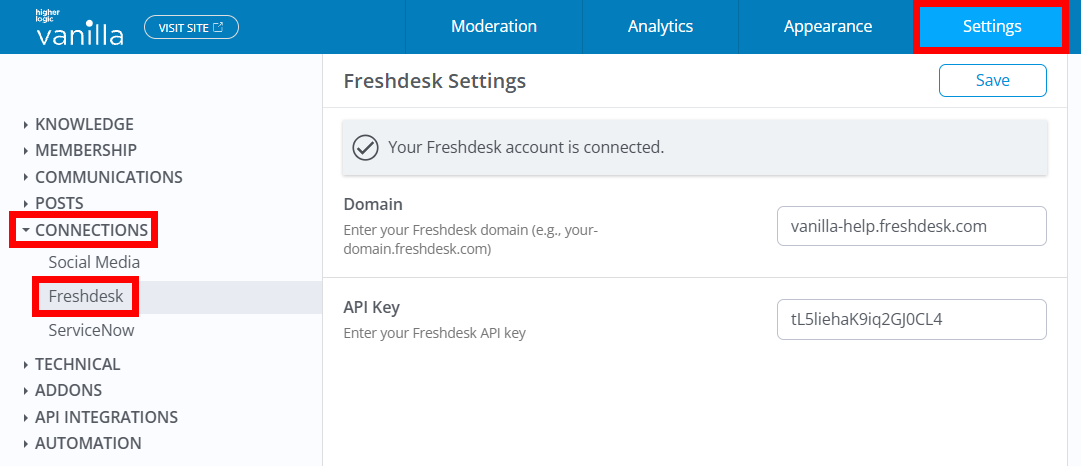Save the Freshdesk settings
Image resolution: width=1081 pixels, height=466 pixels.
(x=992, y=80)
